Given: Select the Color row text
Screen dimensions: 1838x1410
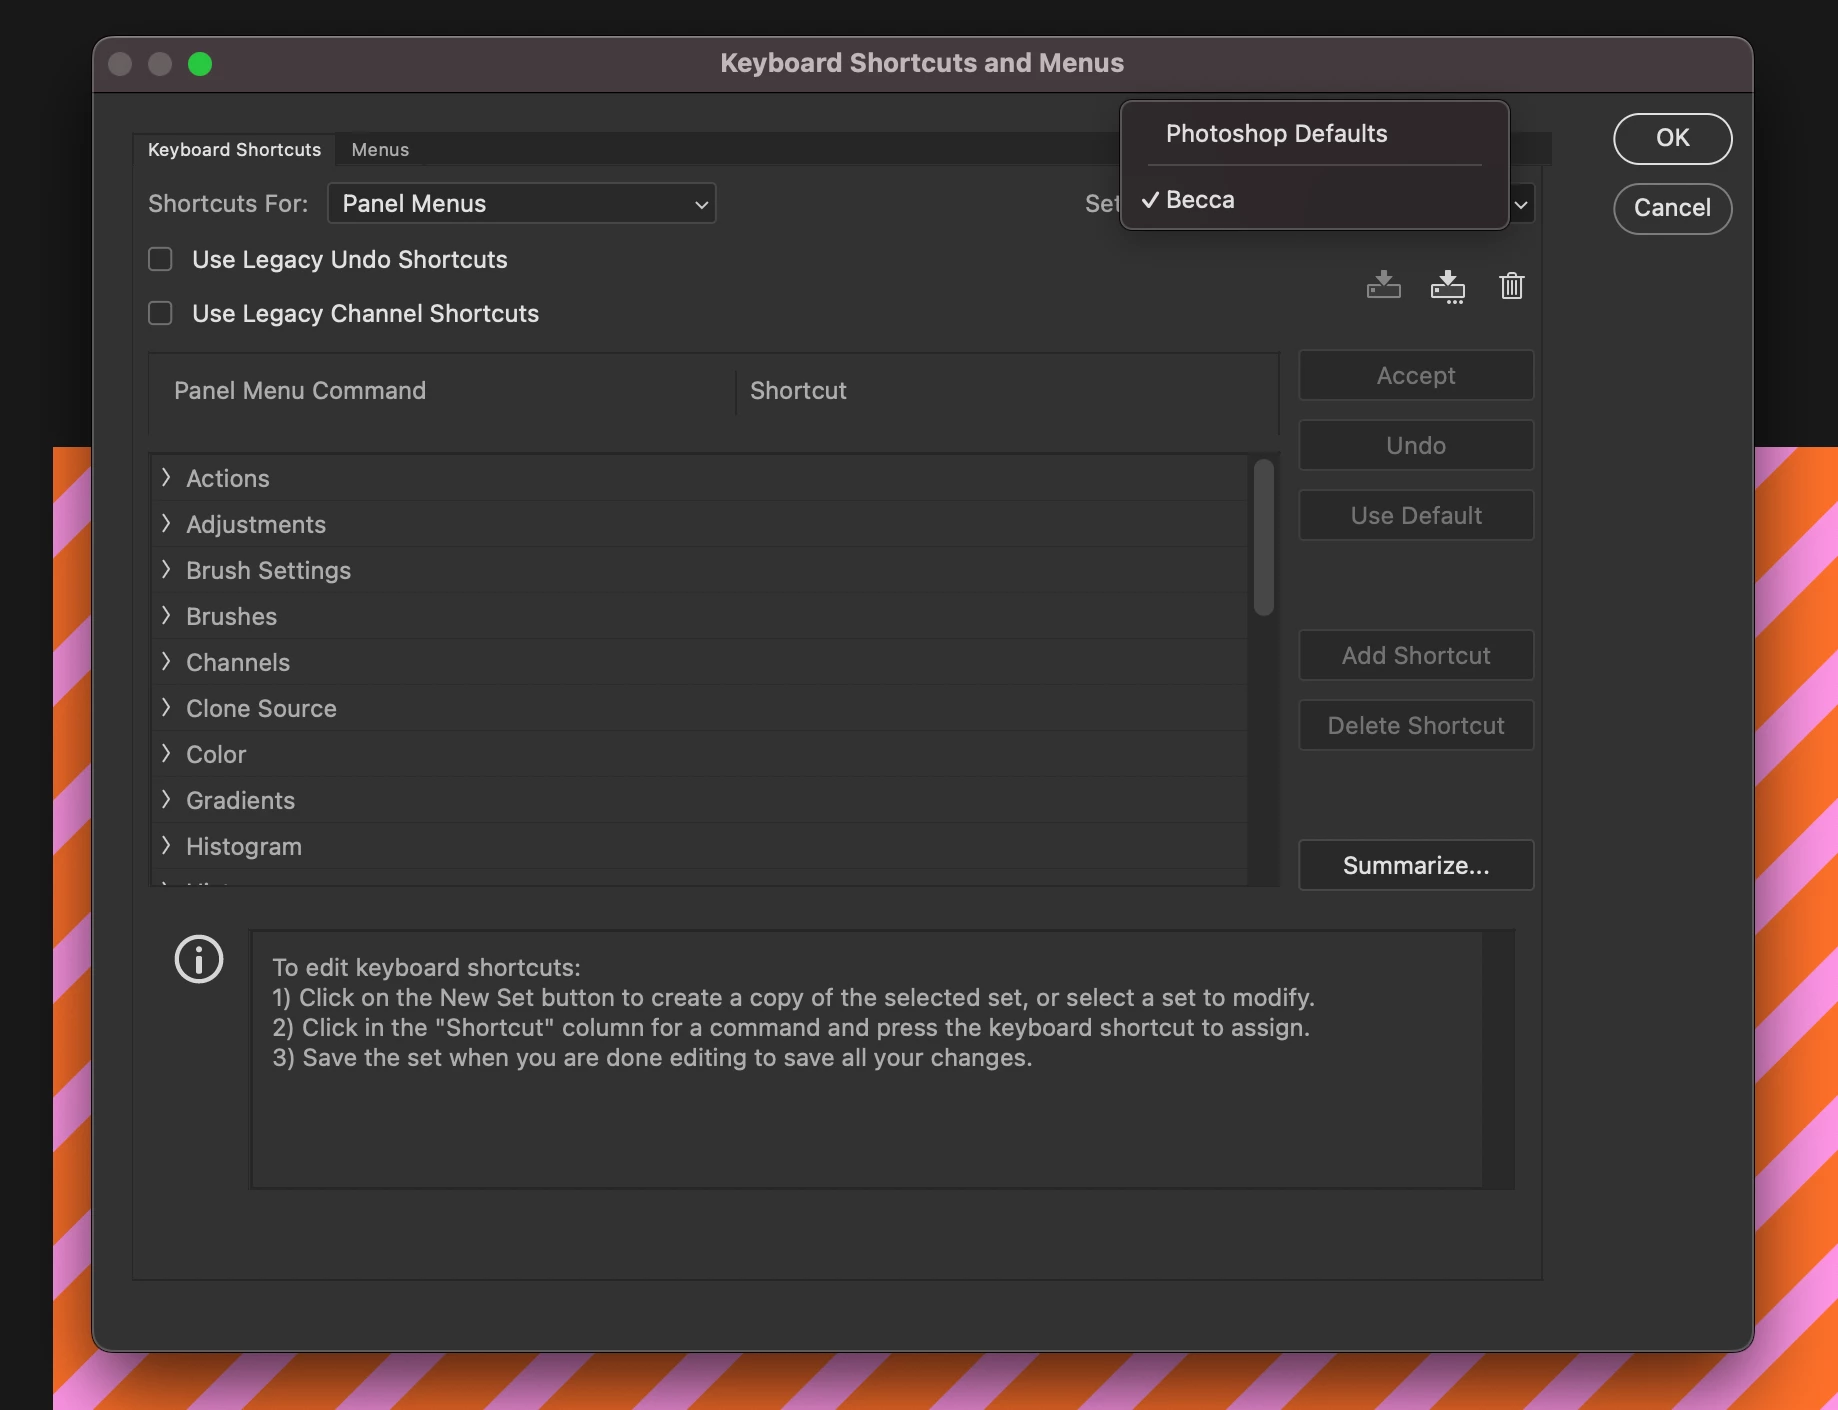Looking at the screenshot, I should (216, 755).
